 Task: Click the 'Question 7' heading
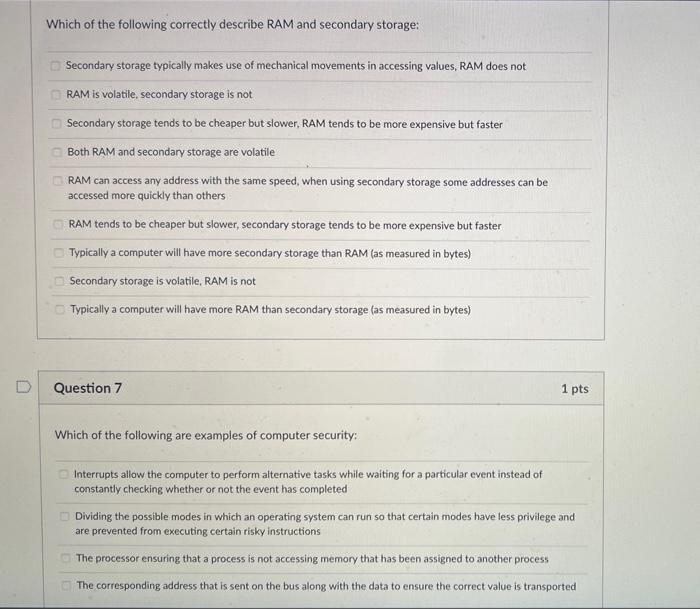(88, 388)
